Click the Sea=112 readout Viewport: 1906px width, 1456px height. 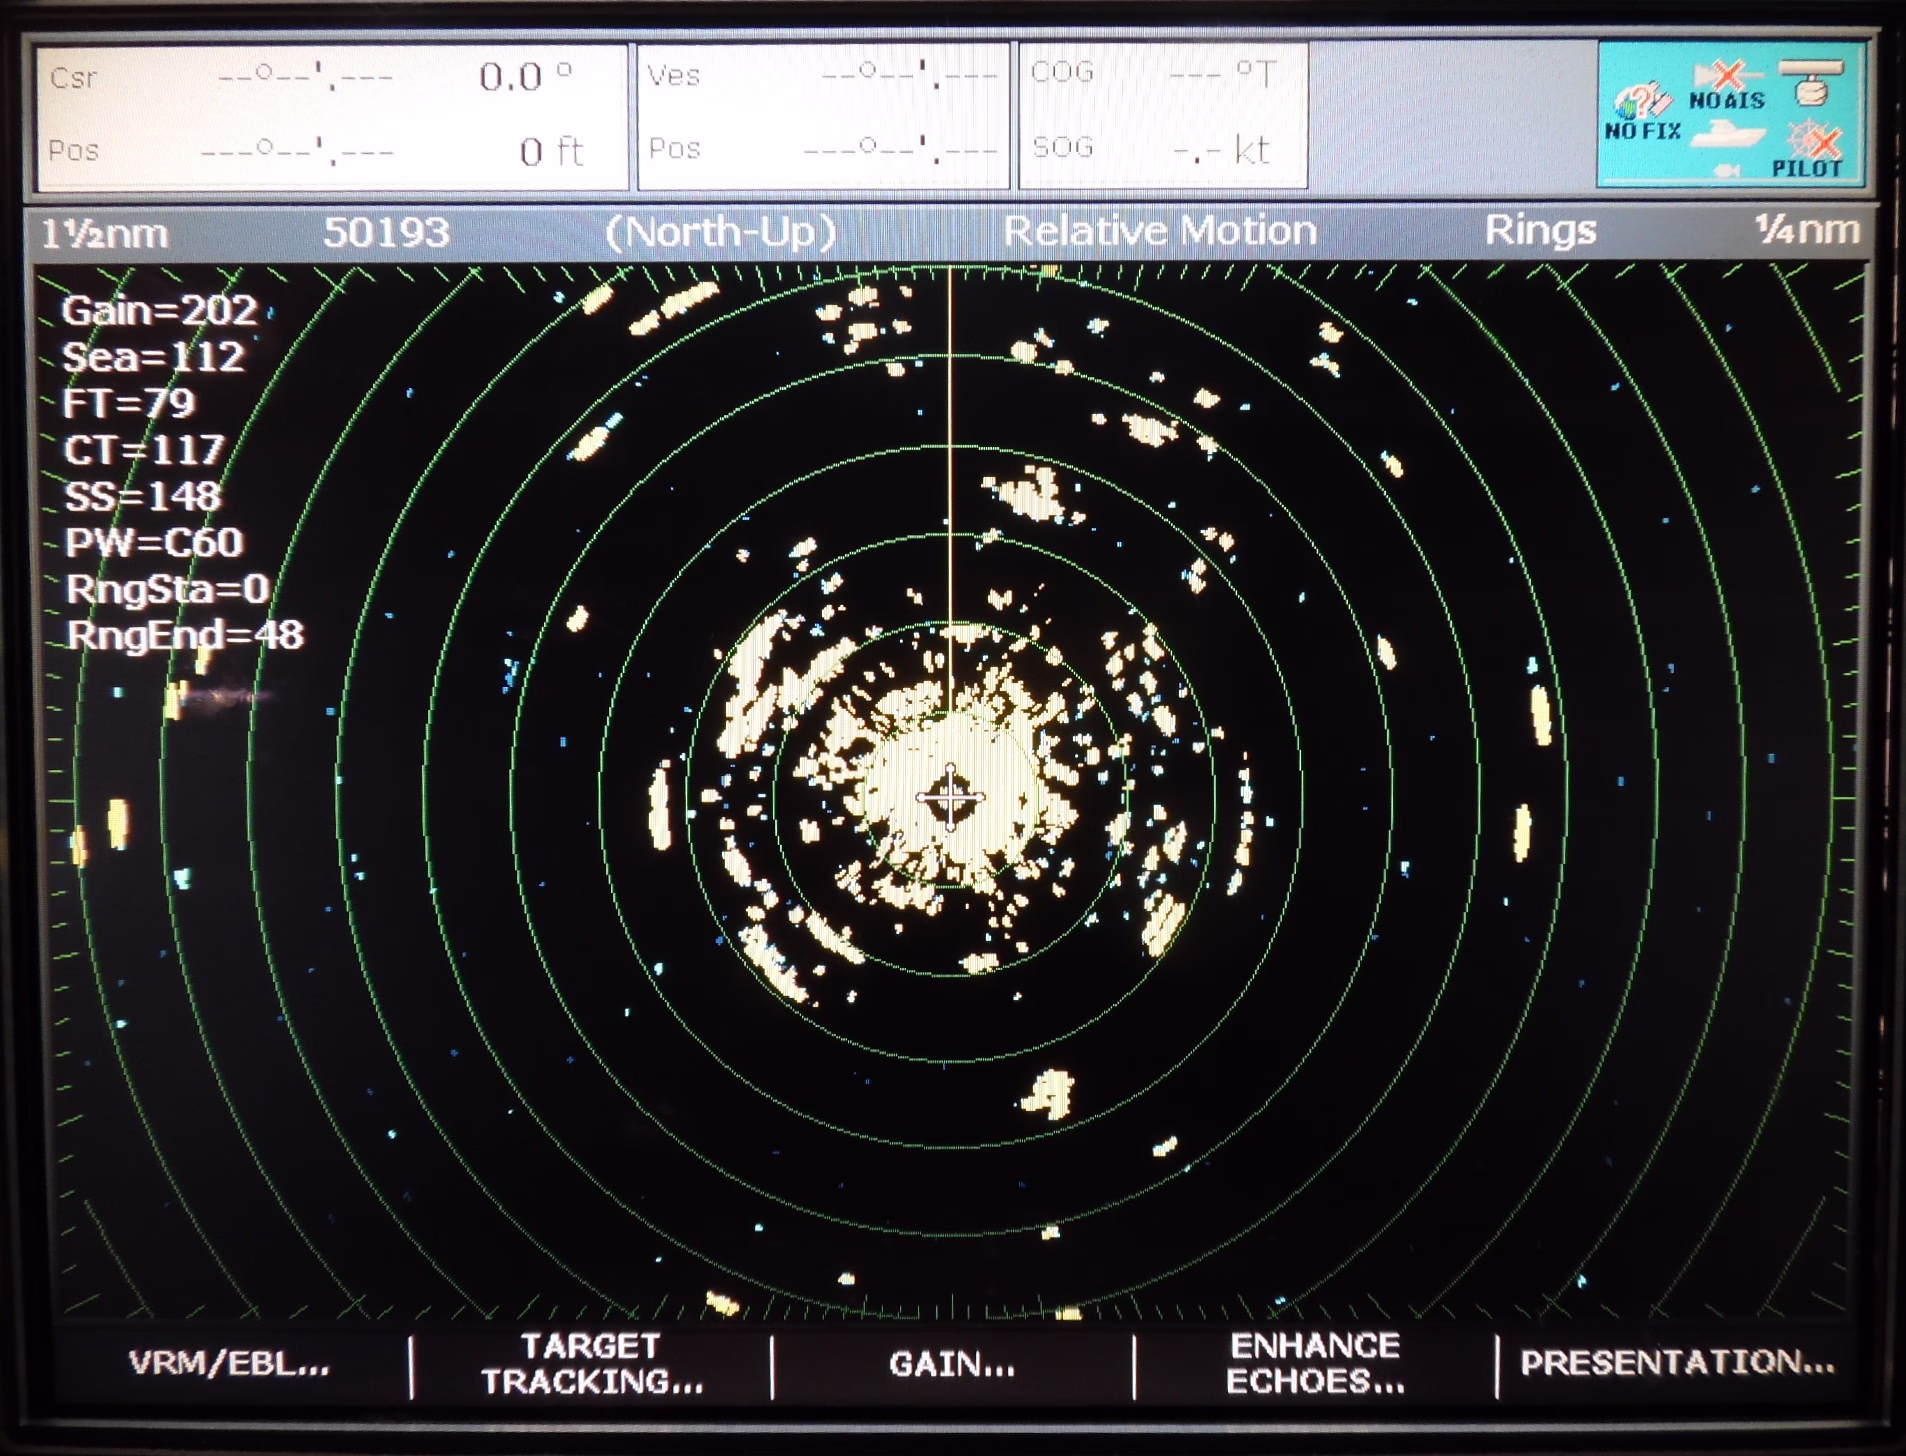153,357
